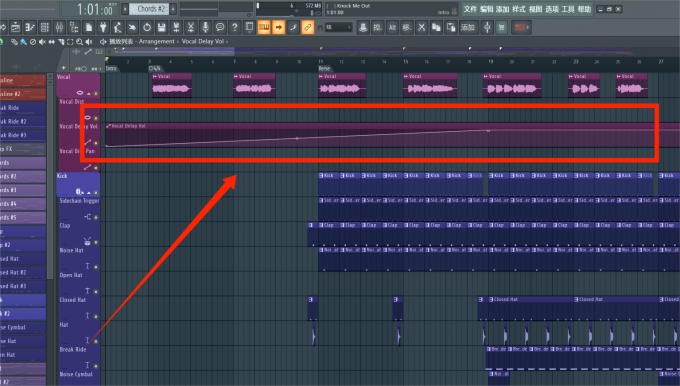Click the project files page icon
Image resolution: width=680 pixels, height=386 pixels.
(89, 27)
